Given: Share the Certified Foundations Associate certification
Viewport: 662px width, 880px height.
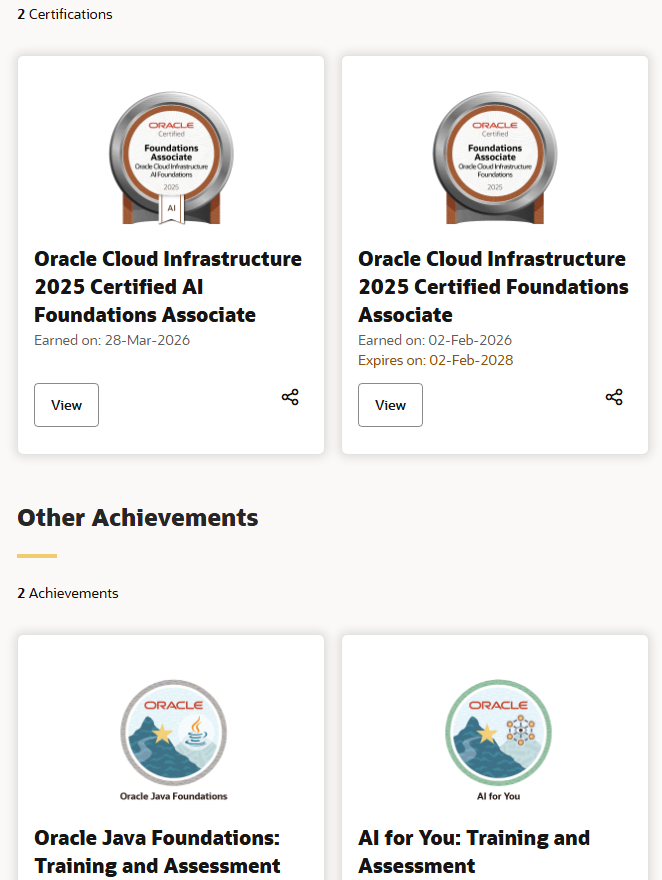Looking at the screenshot, I should point(614,397).
